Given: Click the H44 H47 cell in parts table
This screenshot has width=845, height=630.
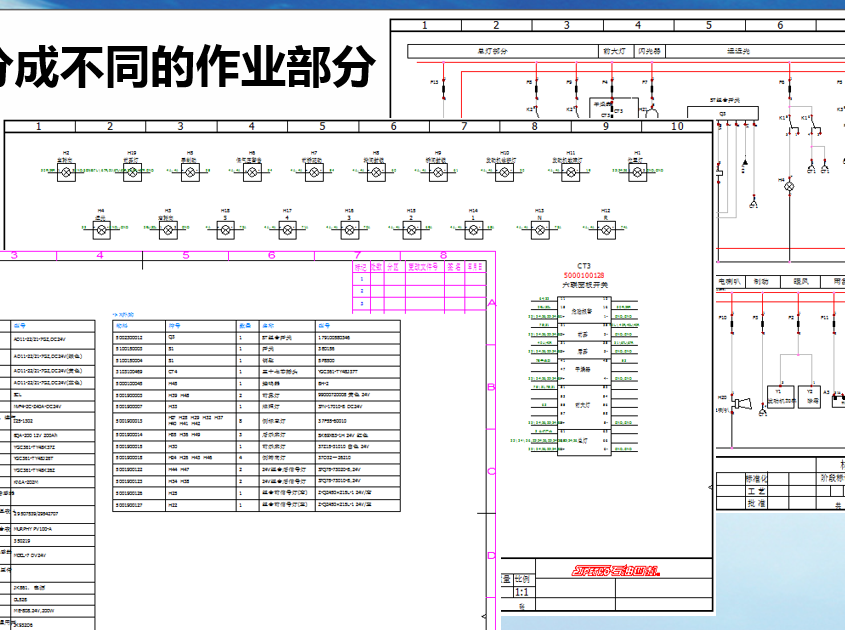Looking at the screenshot, I should [x=200, y=469].
